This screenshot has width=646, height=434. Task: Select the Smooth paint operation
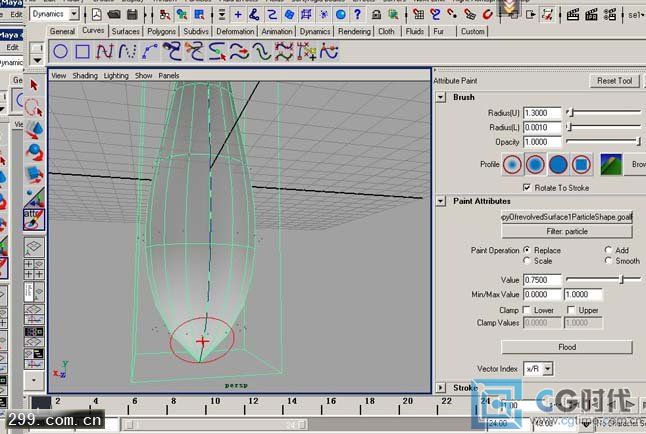(608, 261)
